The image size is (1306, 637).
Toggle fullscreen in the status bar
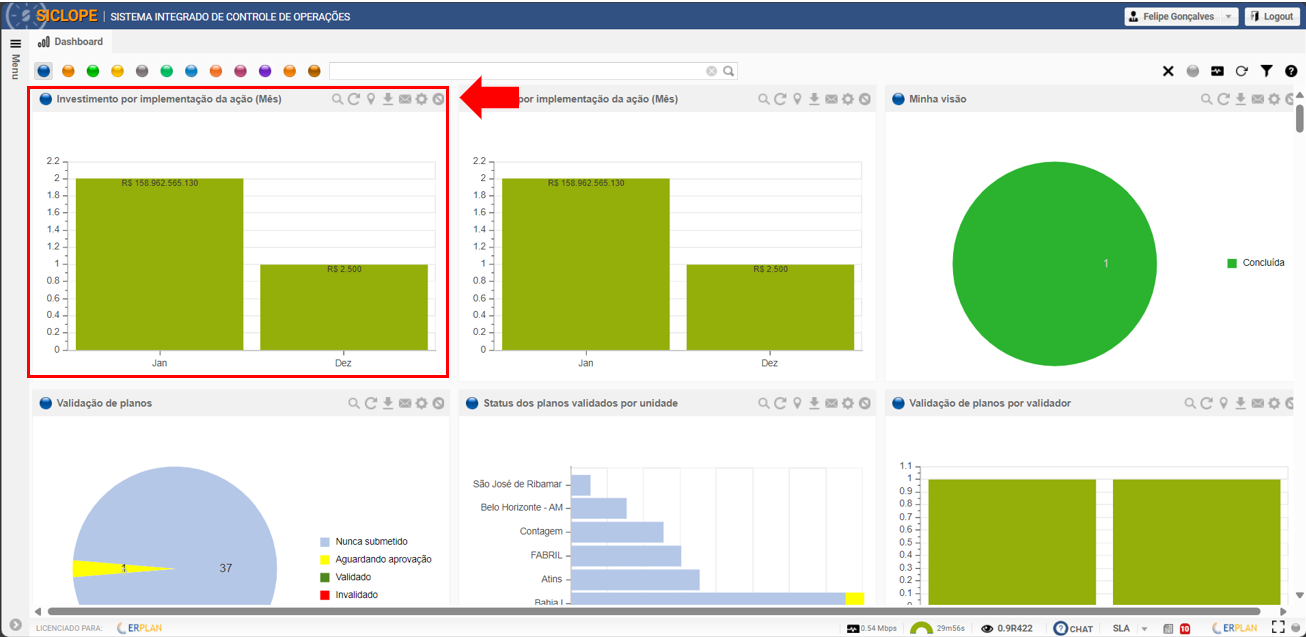click(1278, 627)
